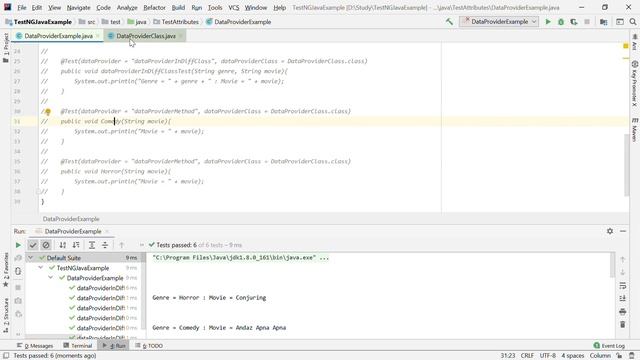Open UTF-8 encoding selector

pyautogui.click(x=548, y=356)
